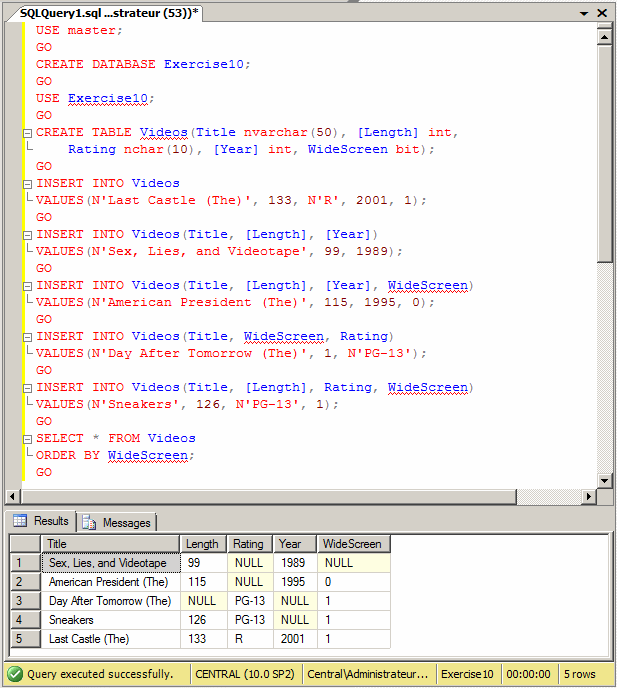Click the Central\Administrateur login status entry
617x688 pixels.
click(368, 674)
